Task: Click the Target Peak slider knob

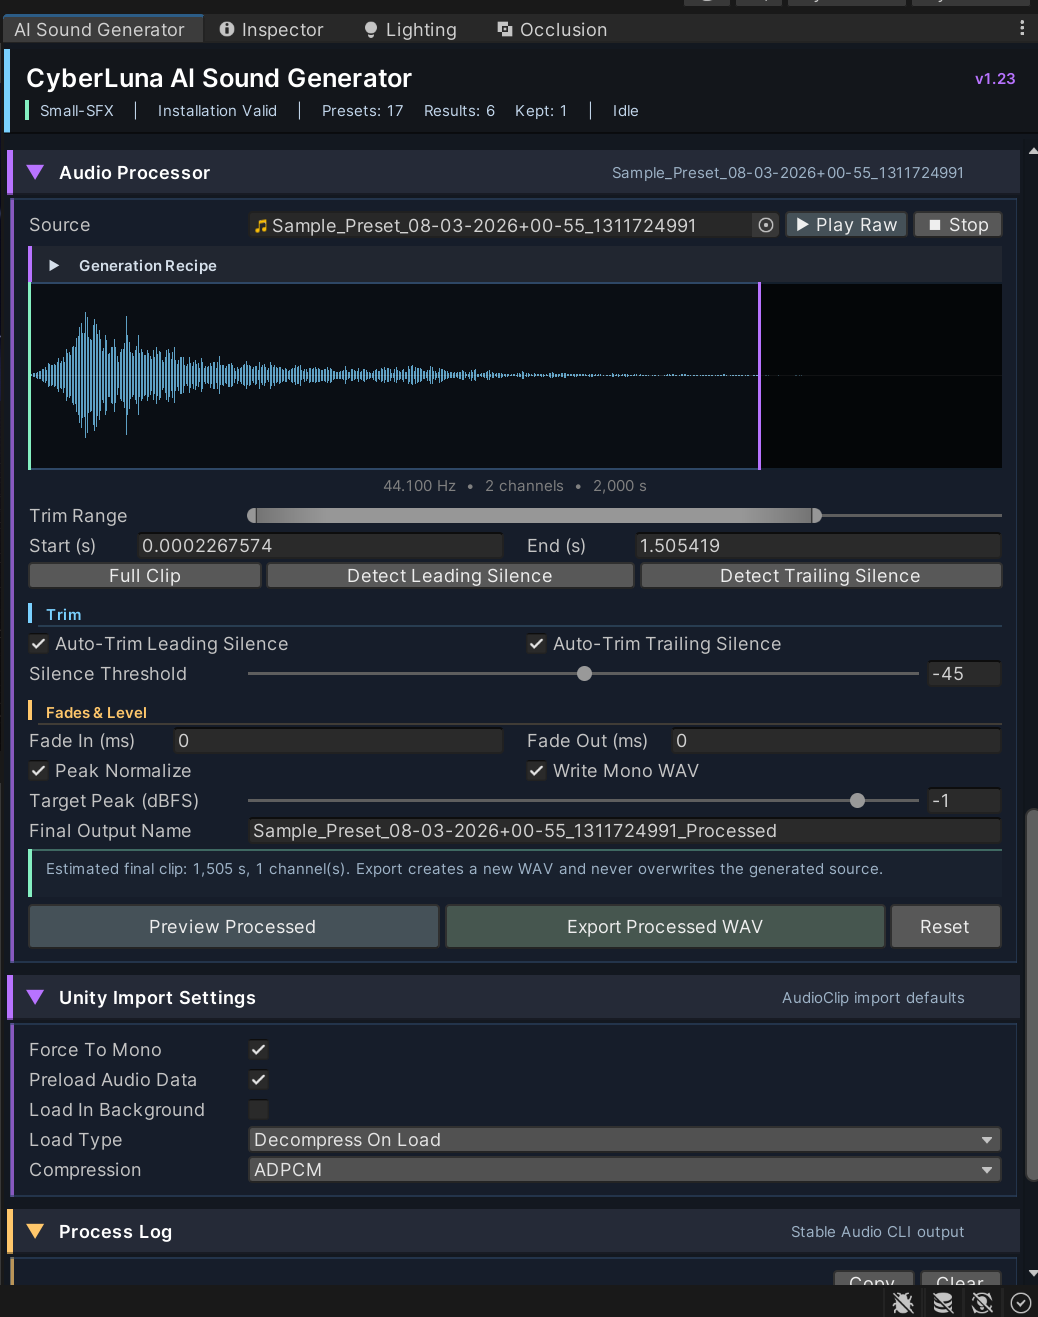Action: [857, 801]
